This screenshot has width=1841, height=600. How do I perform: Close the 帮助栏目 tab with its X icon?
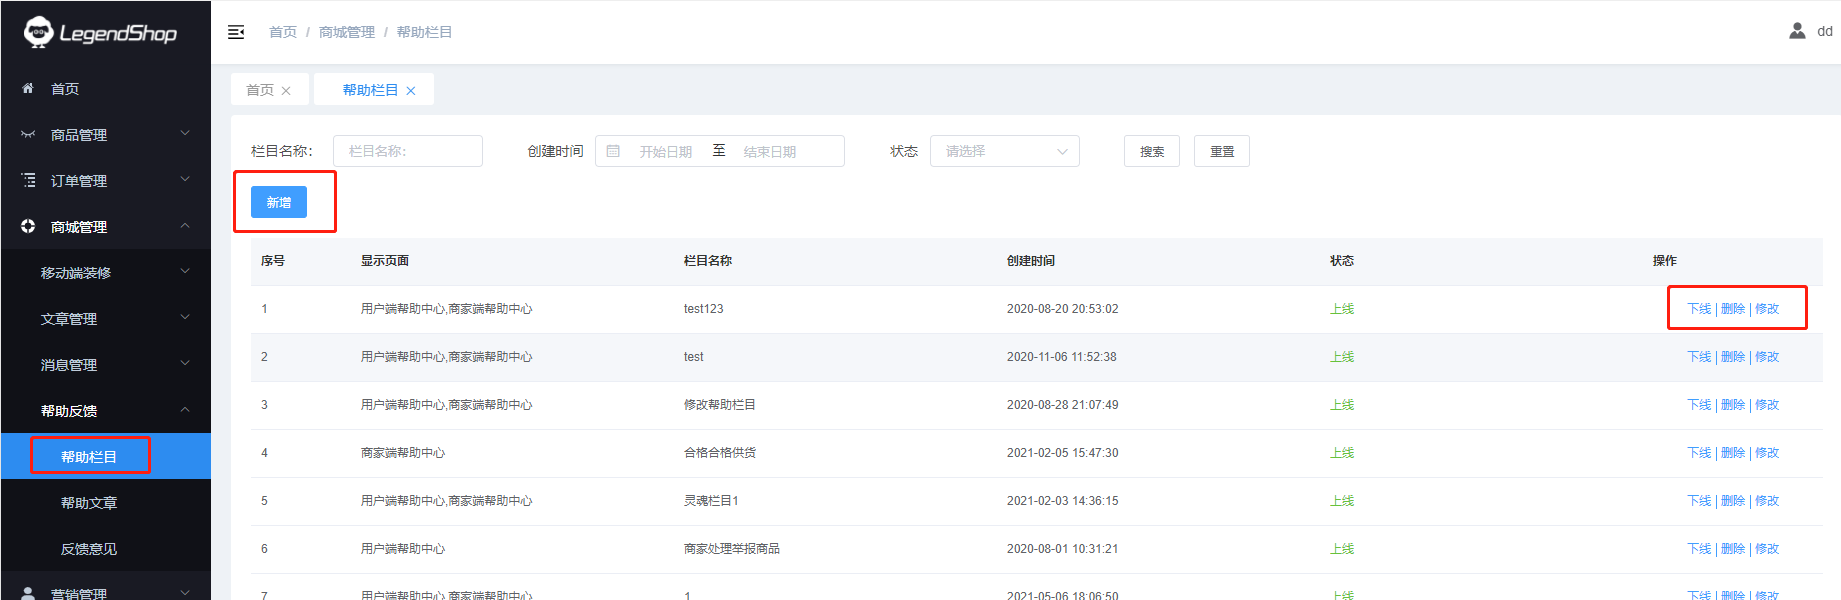(x=411, y=91)
